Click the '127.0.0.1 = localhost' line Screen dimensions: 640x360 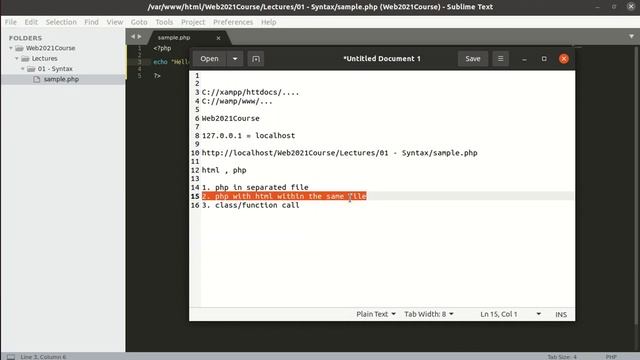tap(248, 136)
